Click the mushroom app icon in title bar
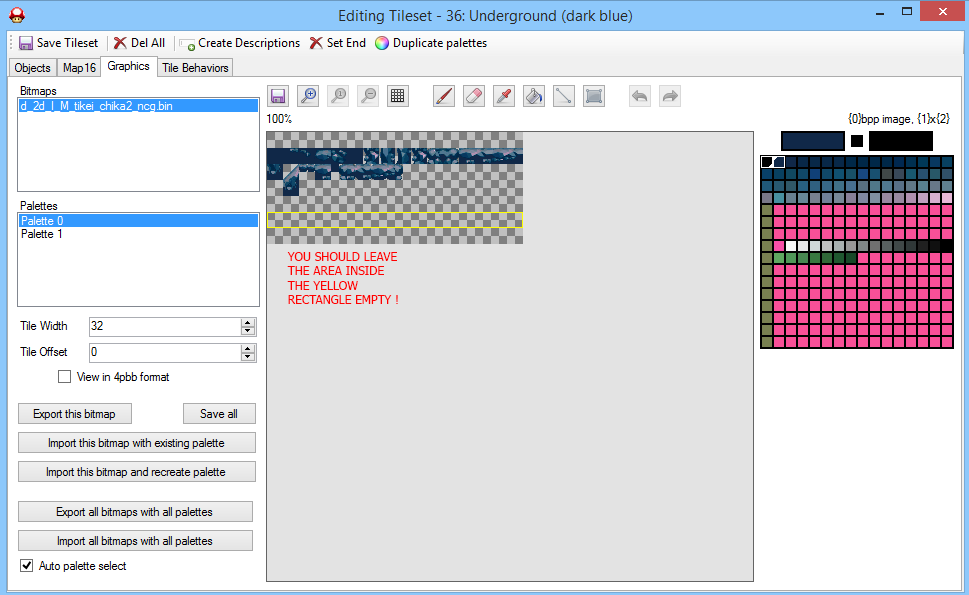 pos(17,15)
